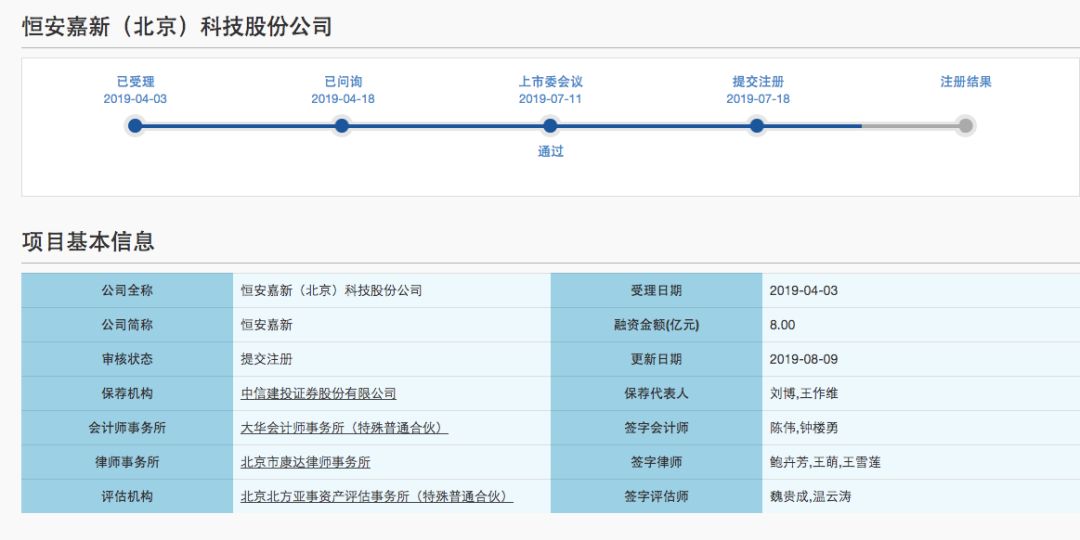Click the 保荐代表人 label cell

point(656,394)
